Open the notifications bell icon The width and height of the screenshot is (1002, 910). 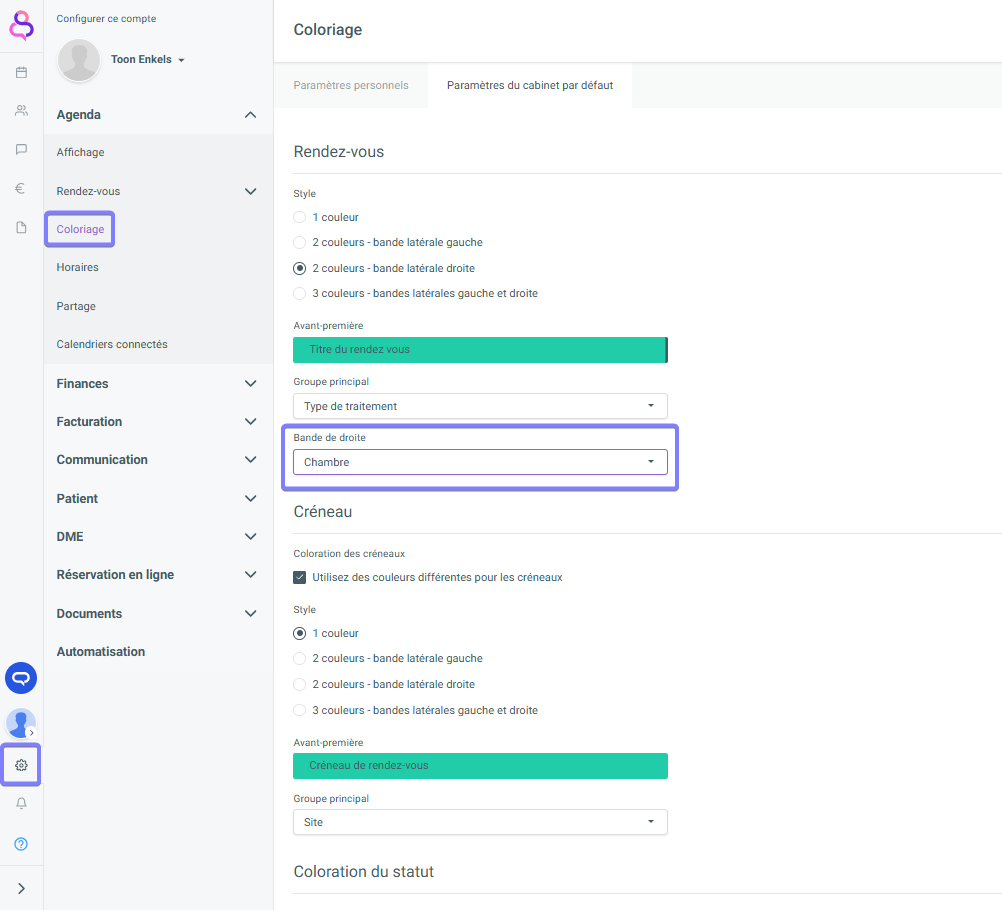coord(21,804)
